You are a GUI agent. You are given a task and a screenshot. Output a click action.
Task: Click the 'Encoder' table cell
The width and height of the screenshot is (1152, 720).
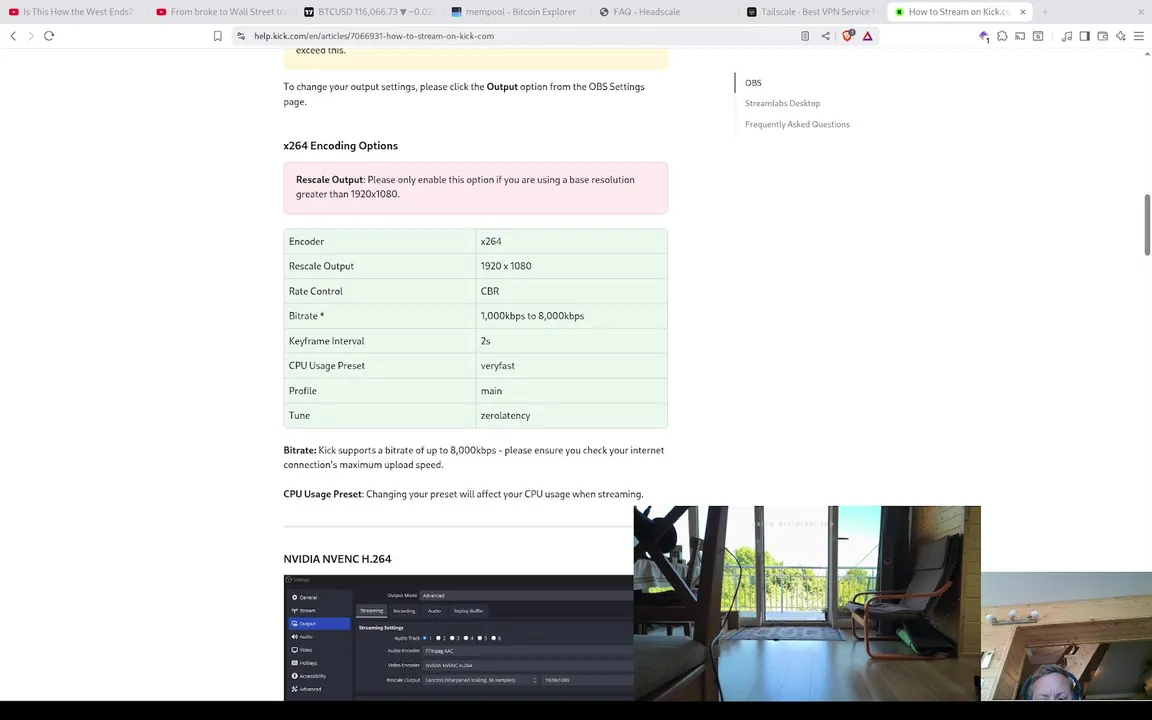pyautogui.click(x=379, y=242)
